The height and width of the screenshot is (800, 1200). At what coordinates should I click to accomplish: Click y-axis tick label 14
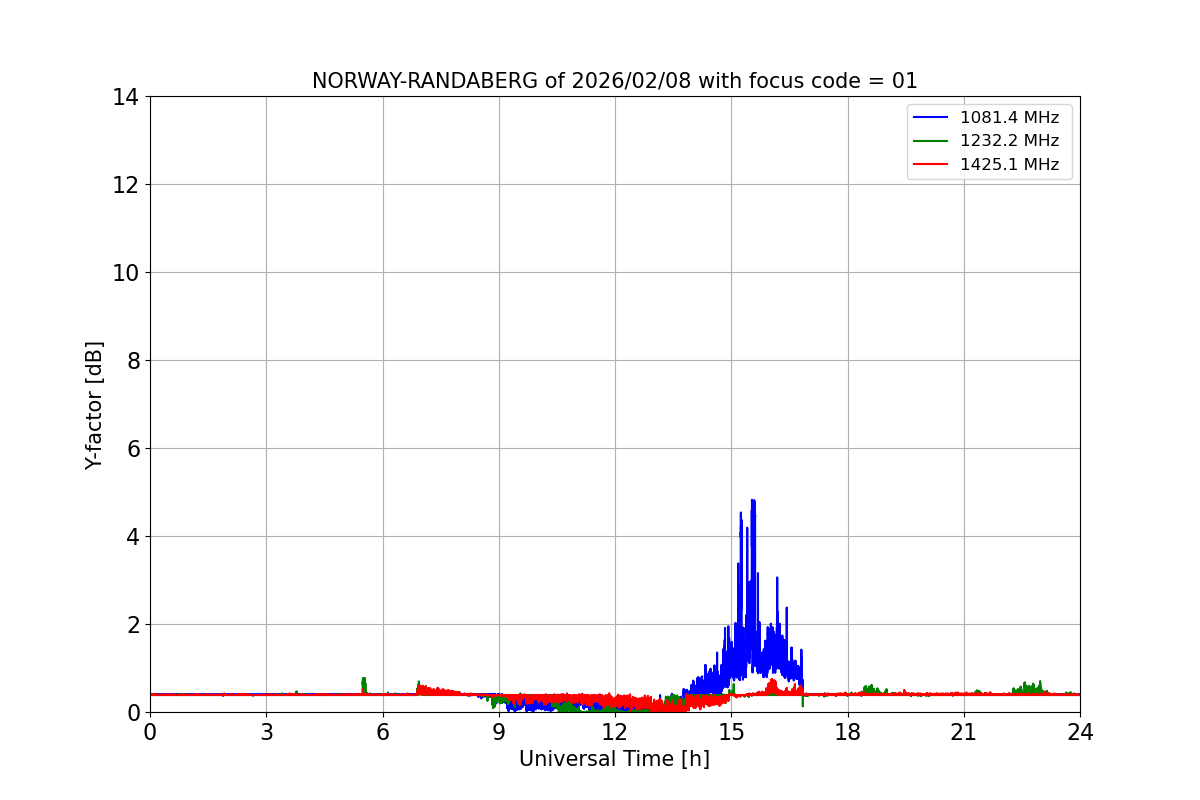[x=125, y=97]
